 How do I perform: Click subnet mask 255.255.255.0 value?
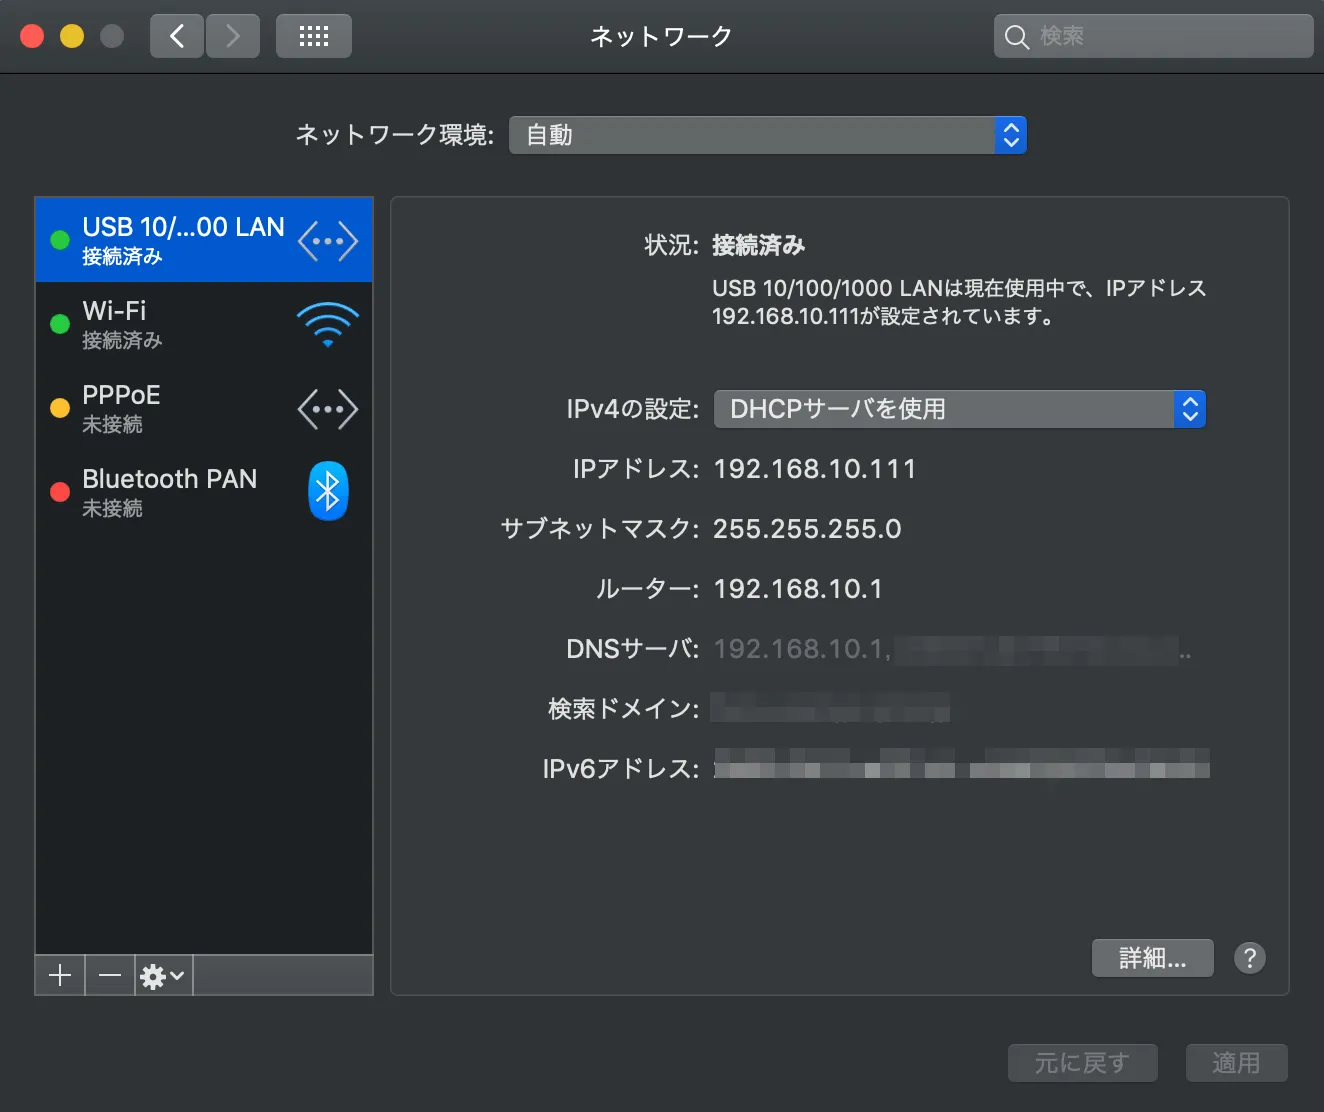click(x=807, y=529)
